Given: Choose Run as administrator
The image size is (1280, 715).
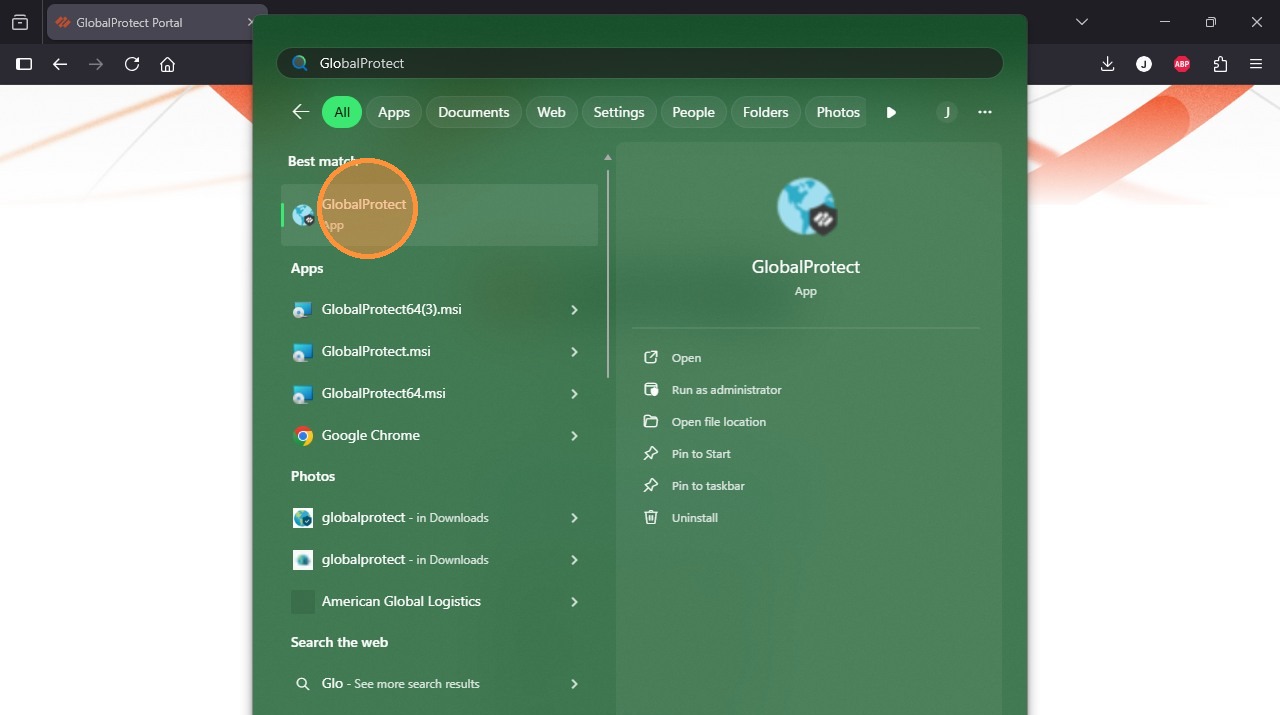Looking at the screenshot, I should coord(726,390).
